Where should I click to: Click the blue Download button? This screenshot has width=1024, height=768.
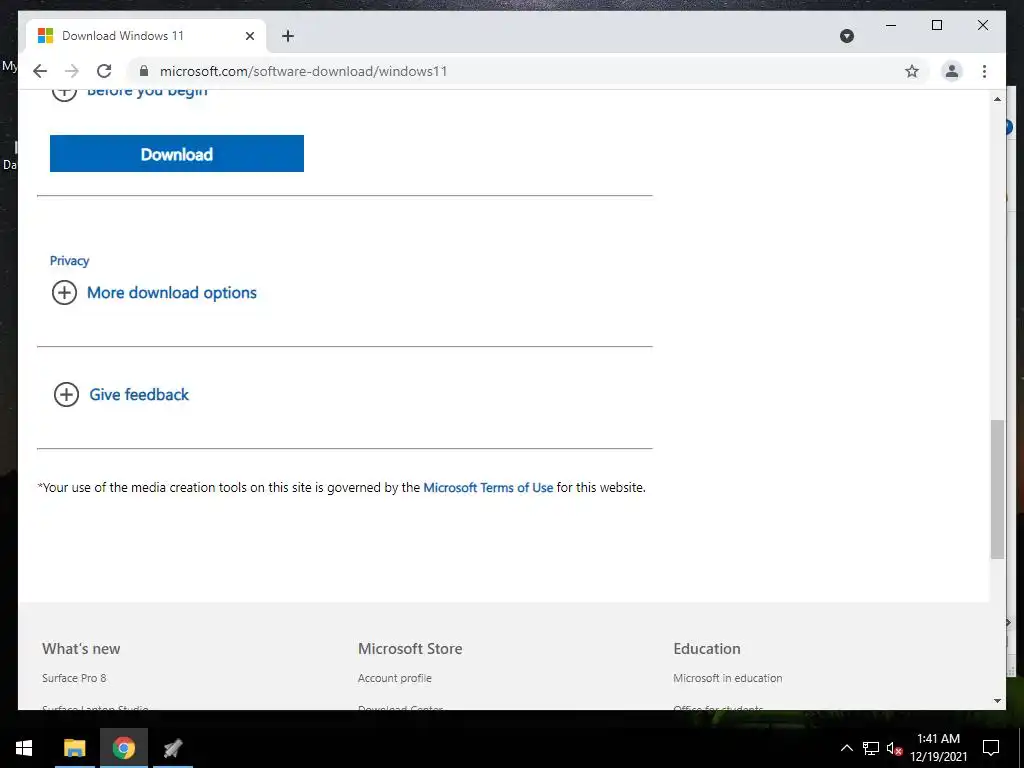(x=177, y=153)
